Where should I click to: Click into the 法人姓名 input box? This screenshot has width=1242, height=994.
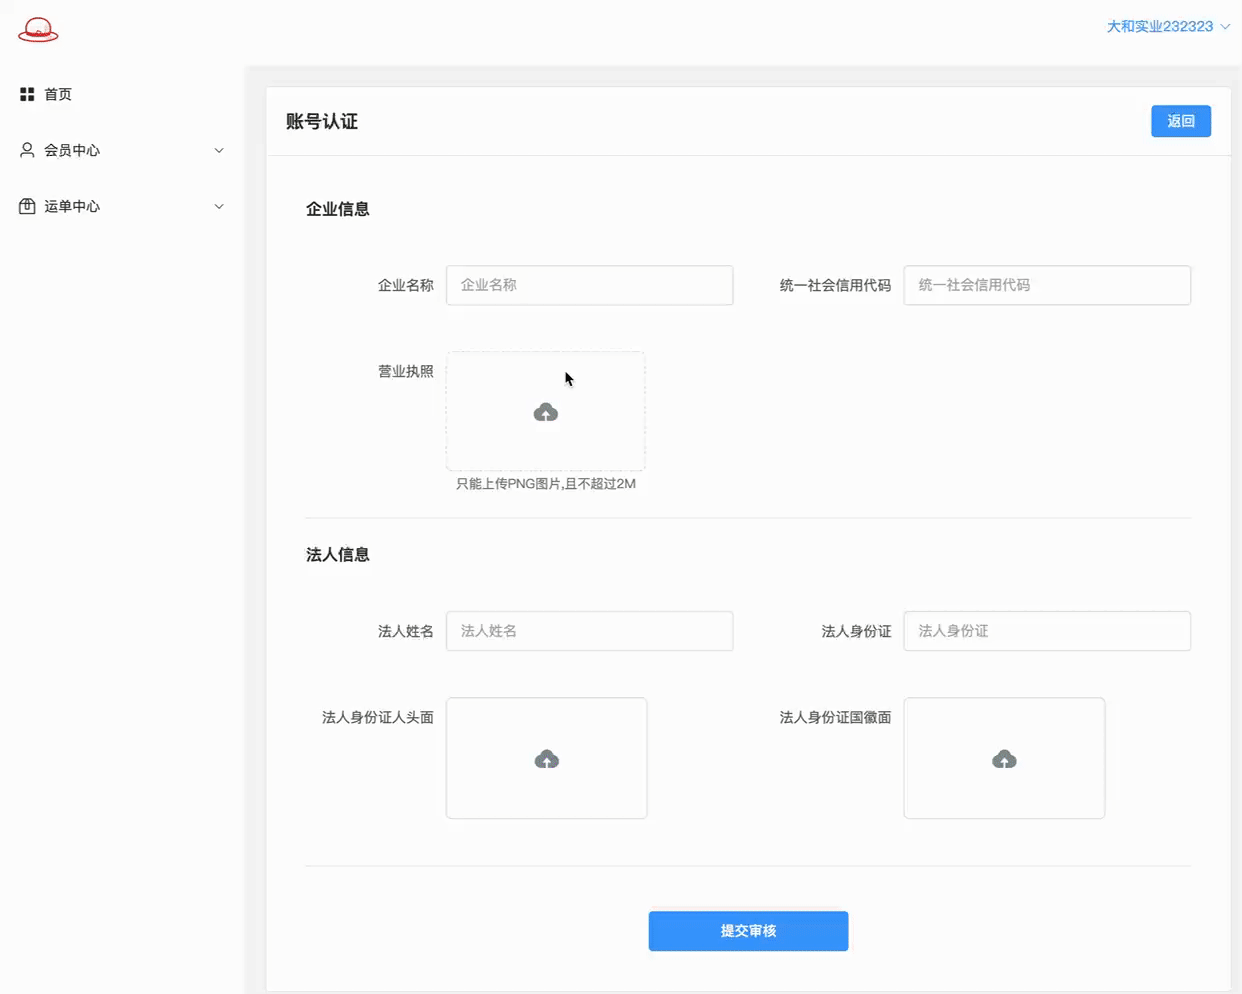[x=589, y=631]
